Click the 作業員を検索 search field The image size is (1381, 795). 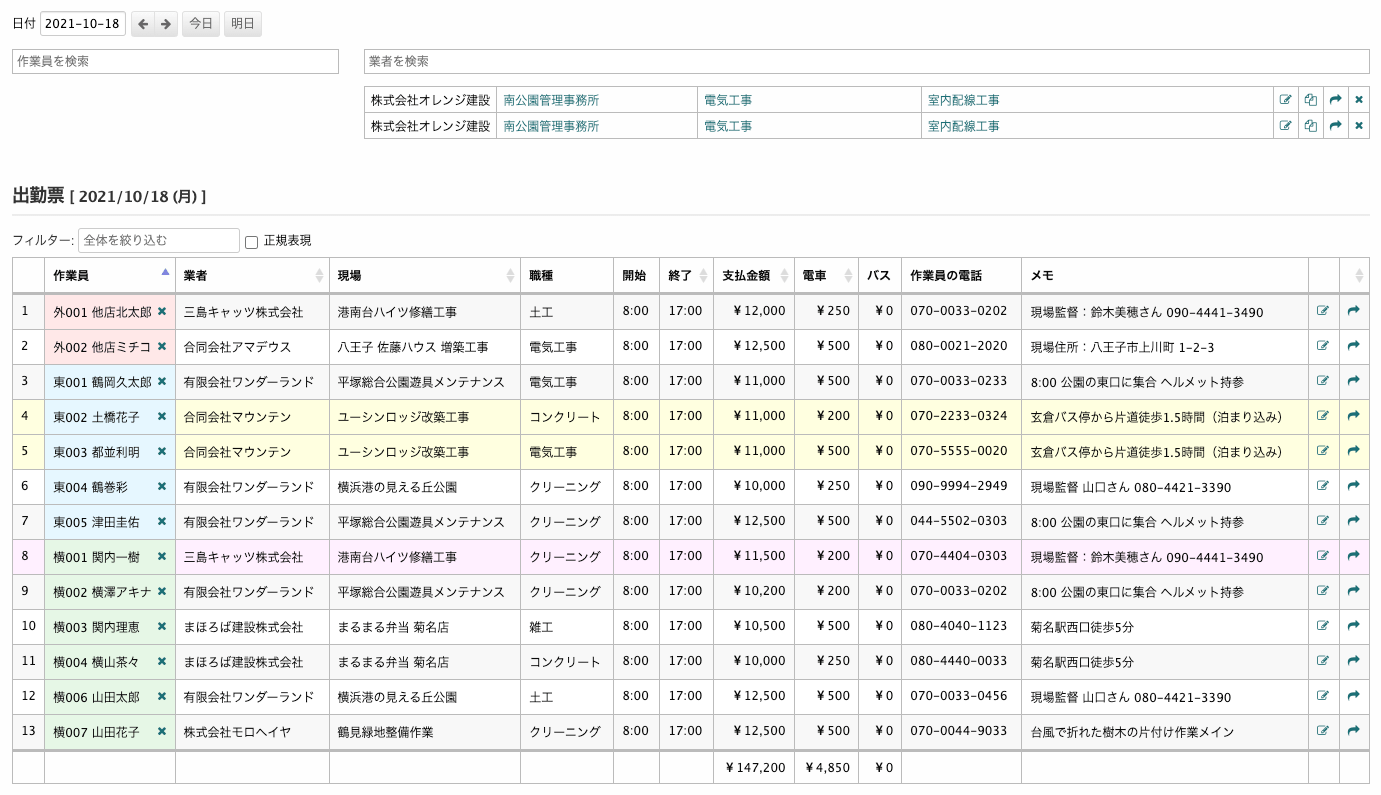pyautogui.click(x=175, y=61)
